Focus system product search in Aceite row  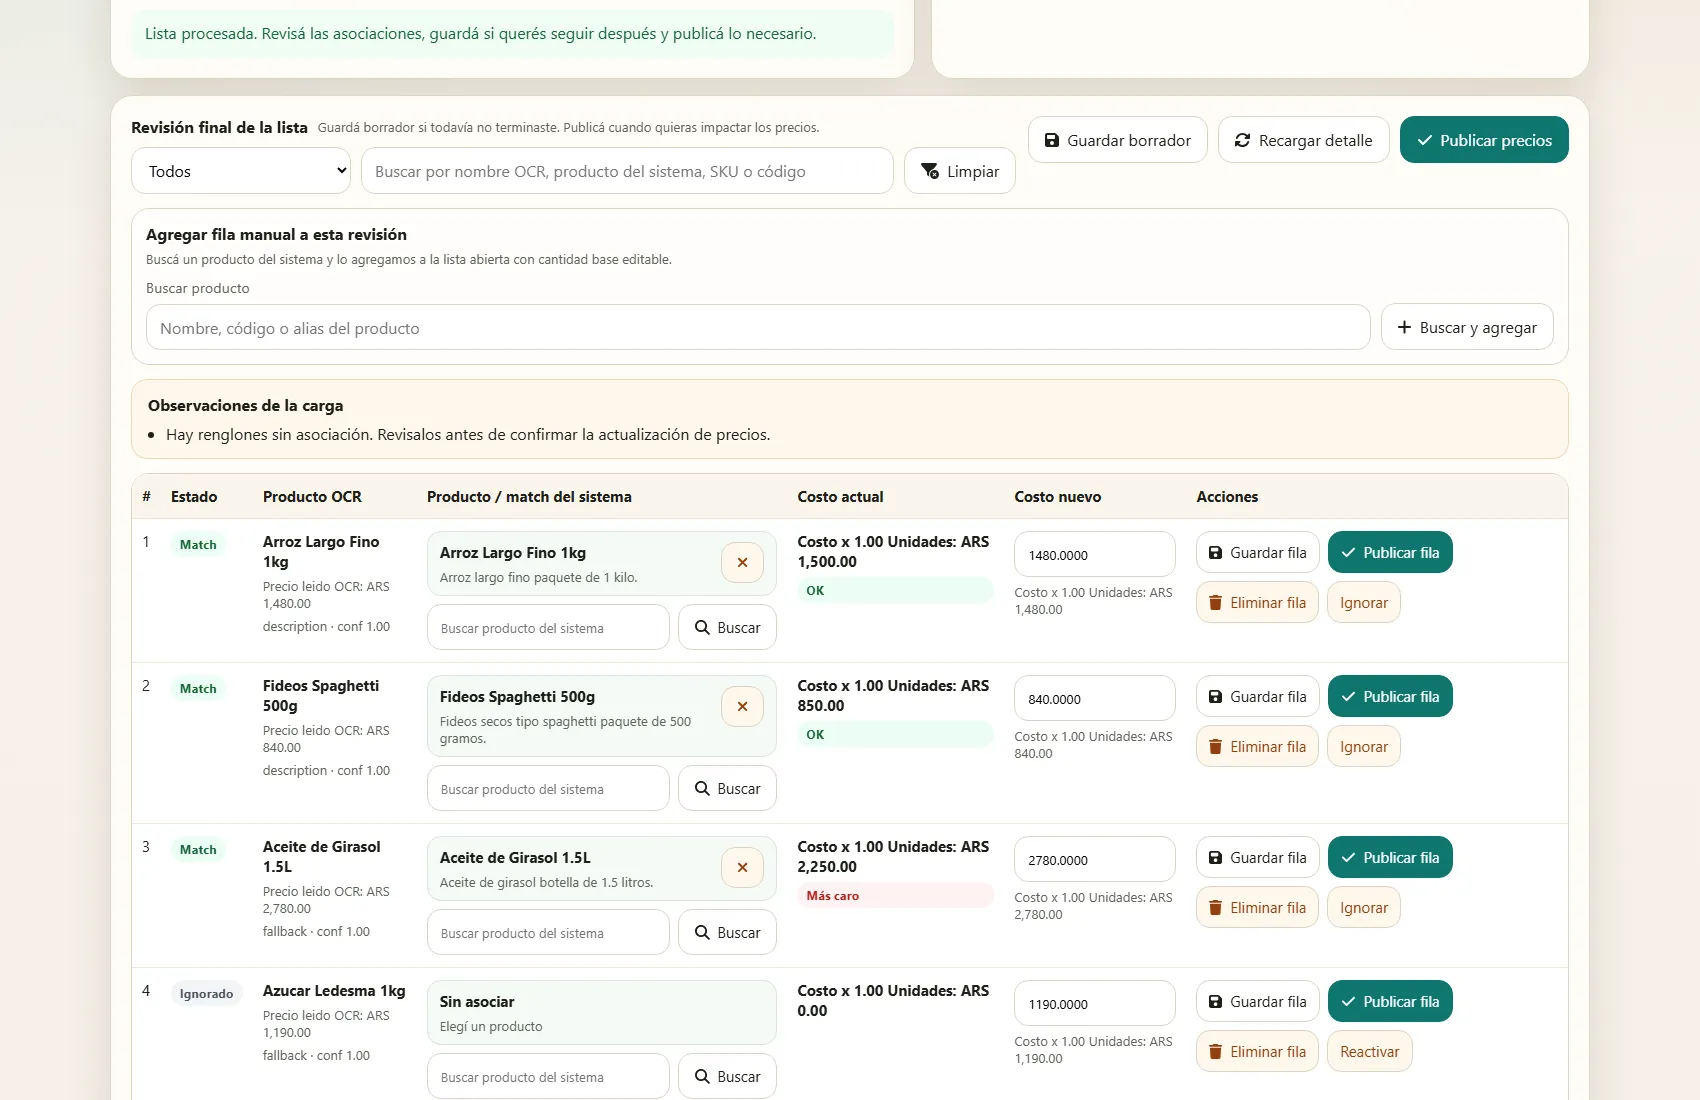pyautogui.click(x=548, y=933)
